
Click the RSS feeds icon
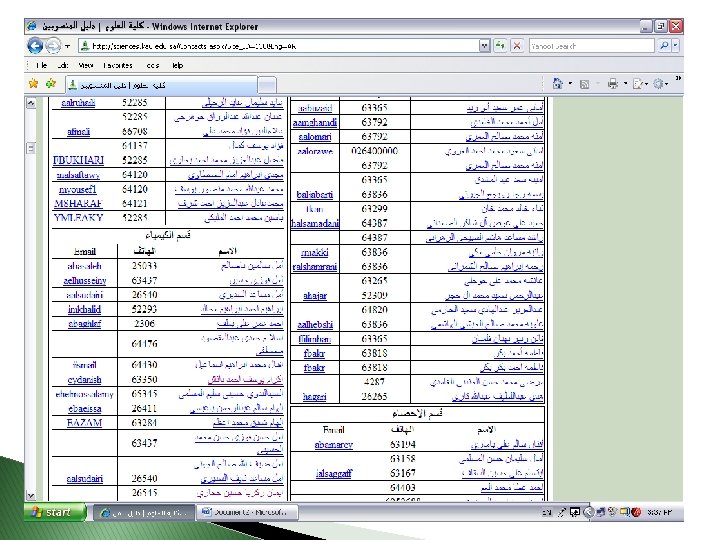click(585, 84)
